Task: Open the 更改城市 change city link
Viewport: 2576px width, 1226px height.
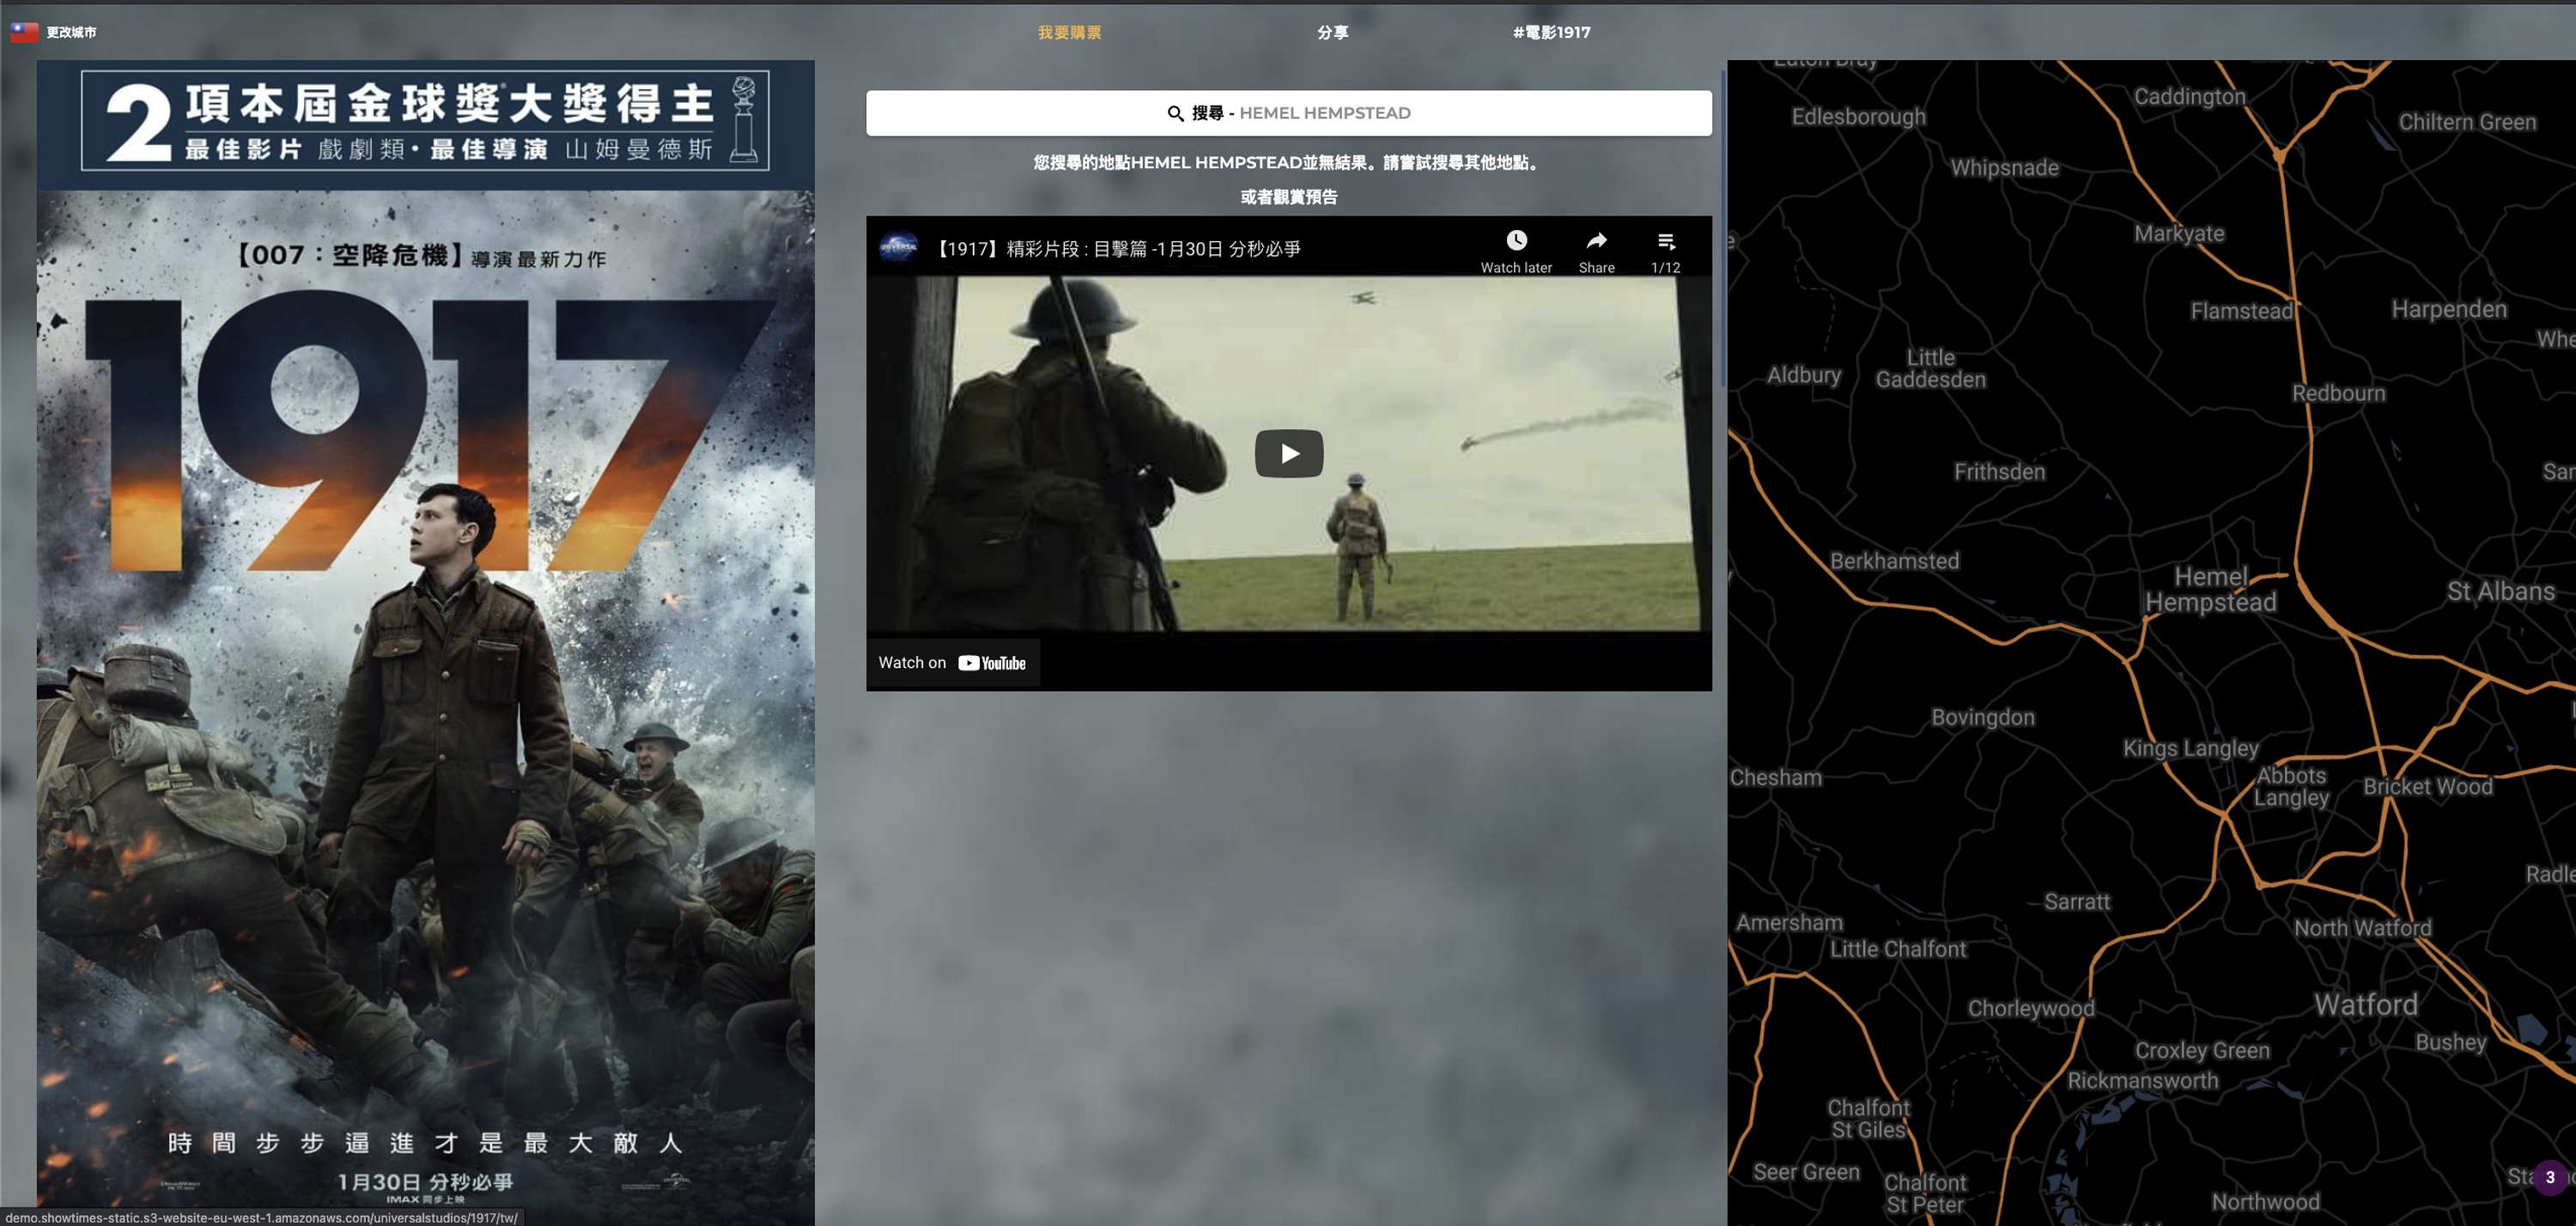Action: point(71,32)
